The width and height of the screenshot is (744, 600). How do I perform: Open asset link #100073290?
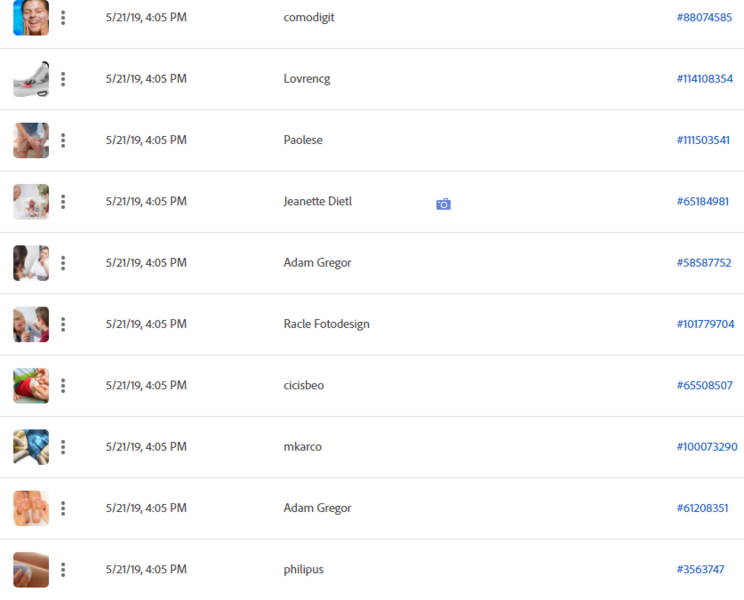pyautogui.click(x=707, y=447)
